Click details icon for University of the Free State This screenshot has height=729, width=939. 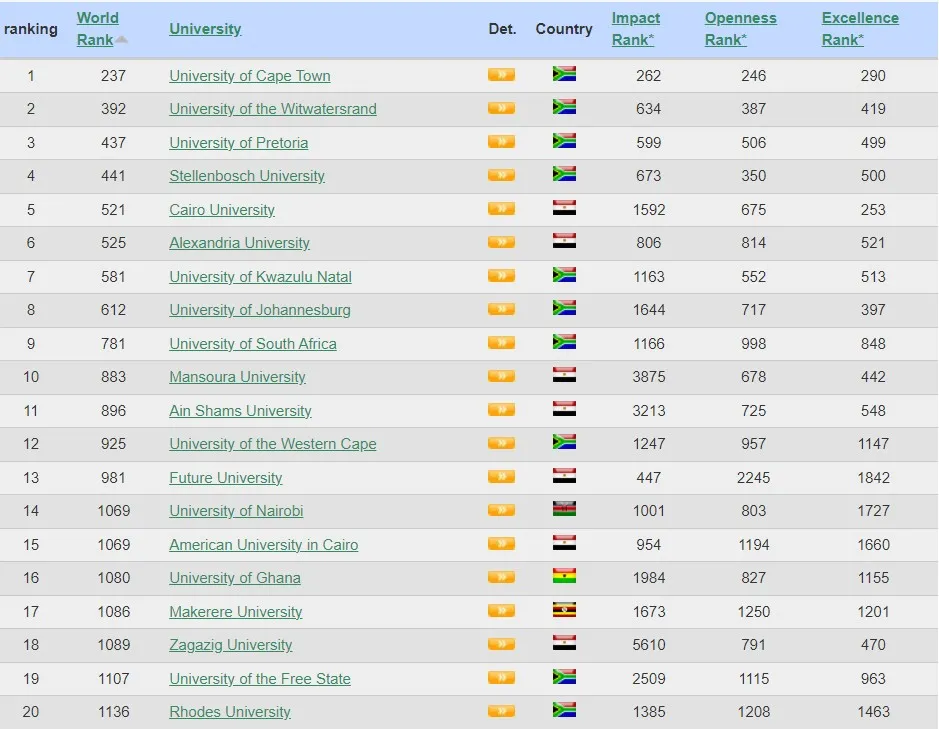(501, 678)
